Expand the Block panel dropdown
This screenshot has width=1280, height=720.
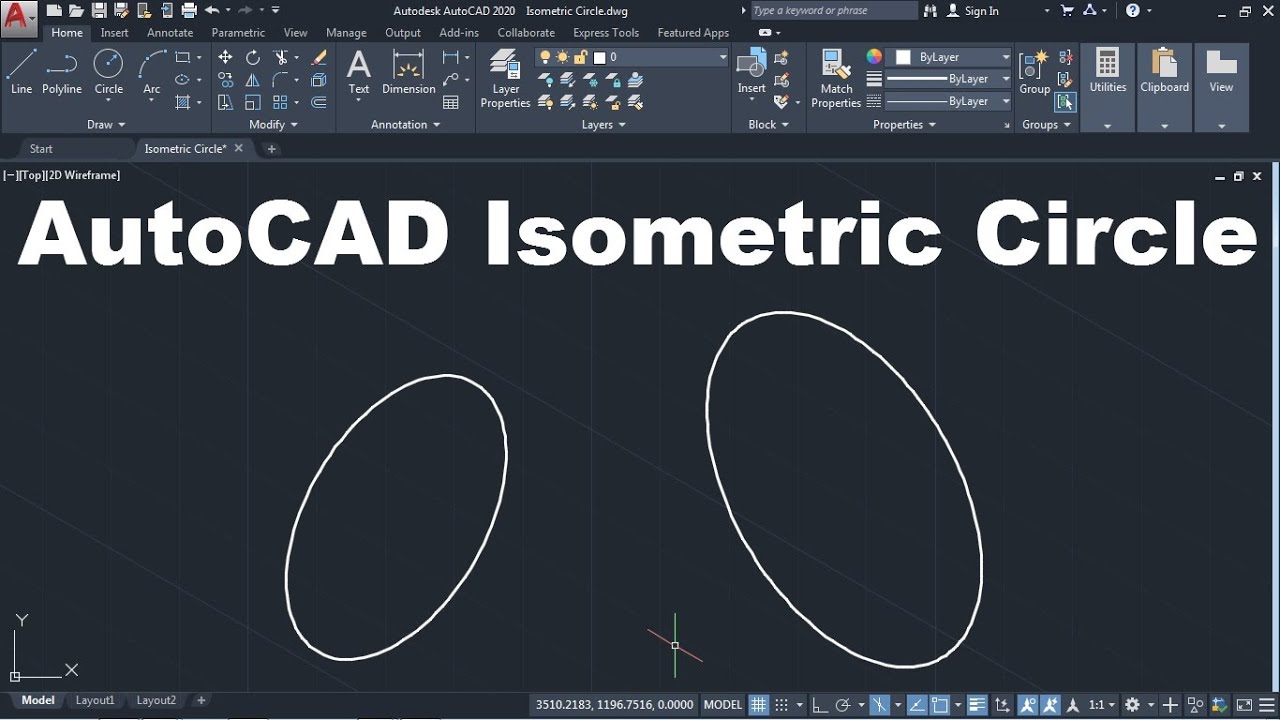point(769,125)
